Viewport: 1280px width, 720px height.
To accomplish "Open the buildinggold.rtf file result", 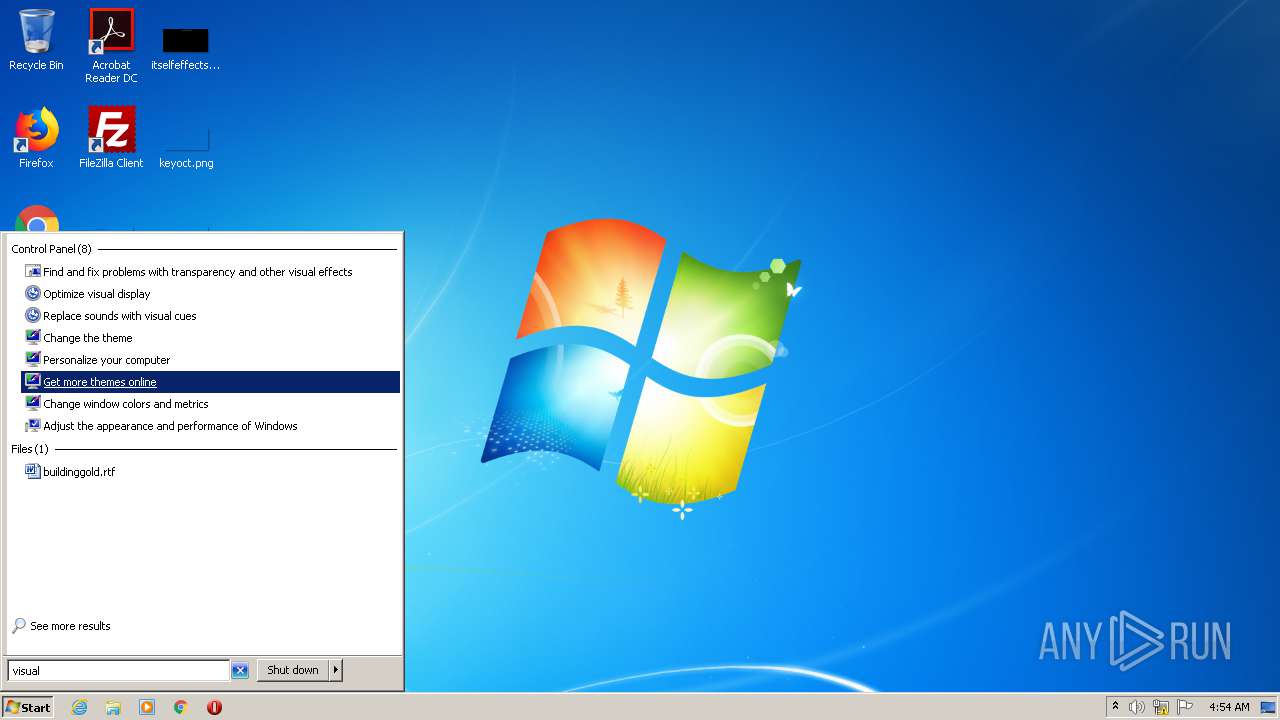I will coord(211,472).
